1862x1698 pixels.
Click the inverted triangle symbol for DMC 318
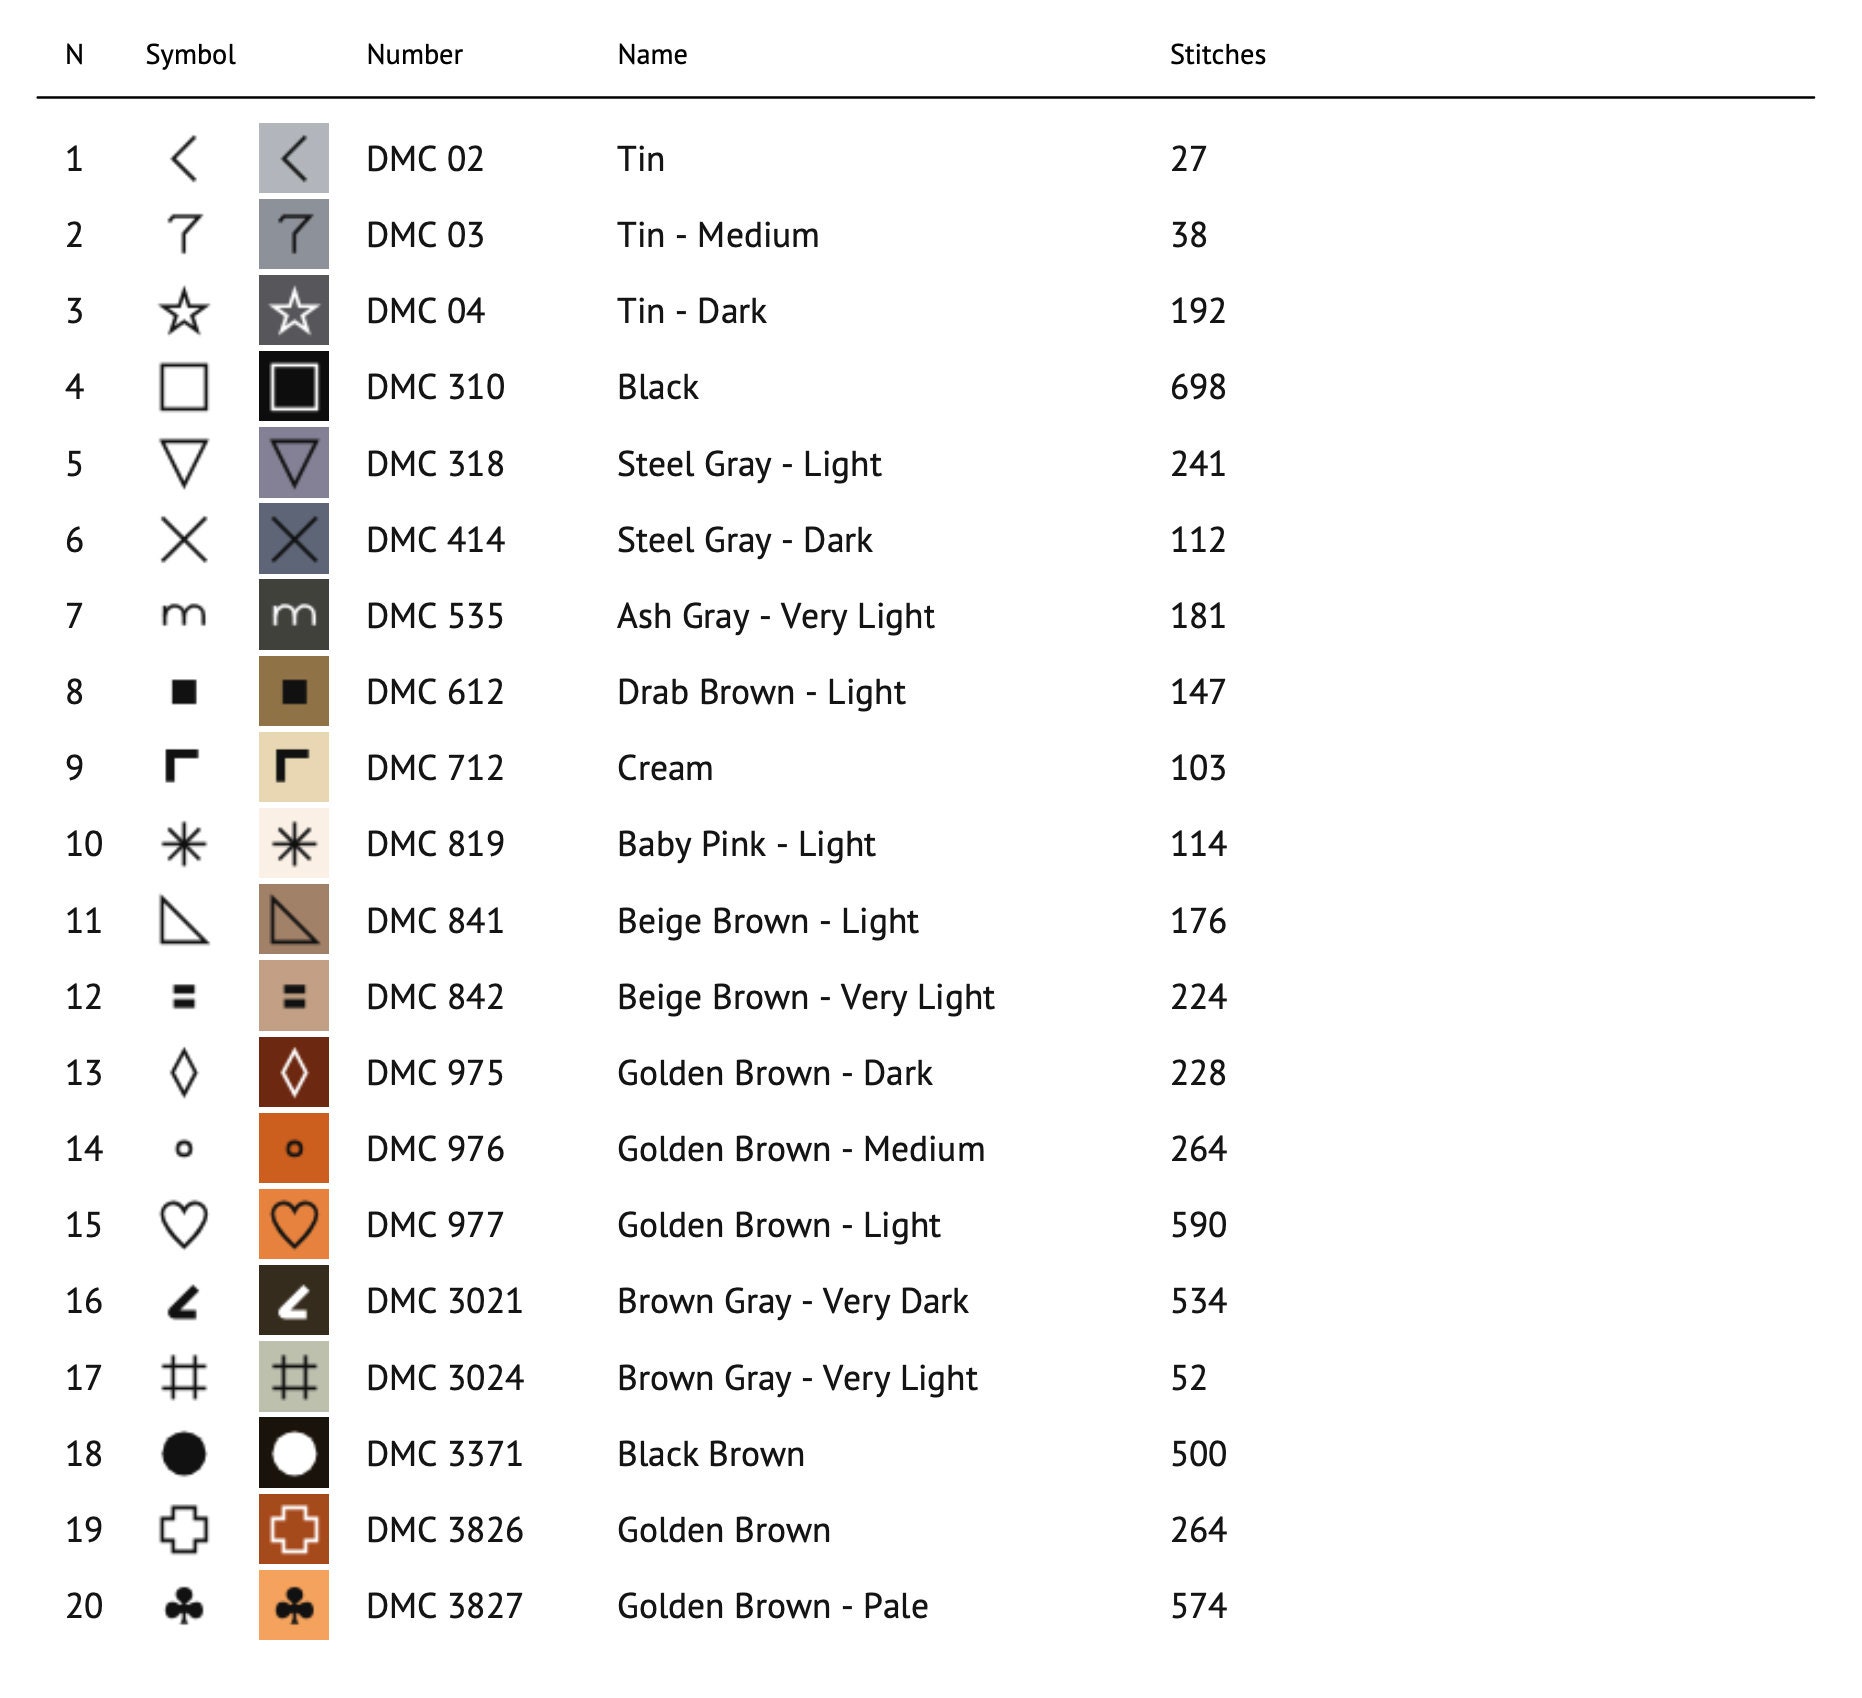coord(184,463)
